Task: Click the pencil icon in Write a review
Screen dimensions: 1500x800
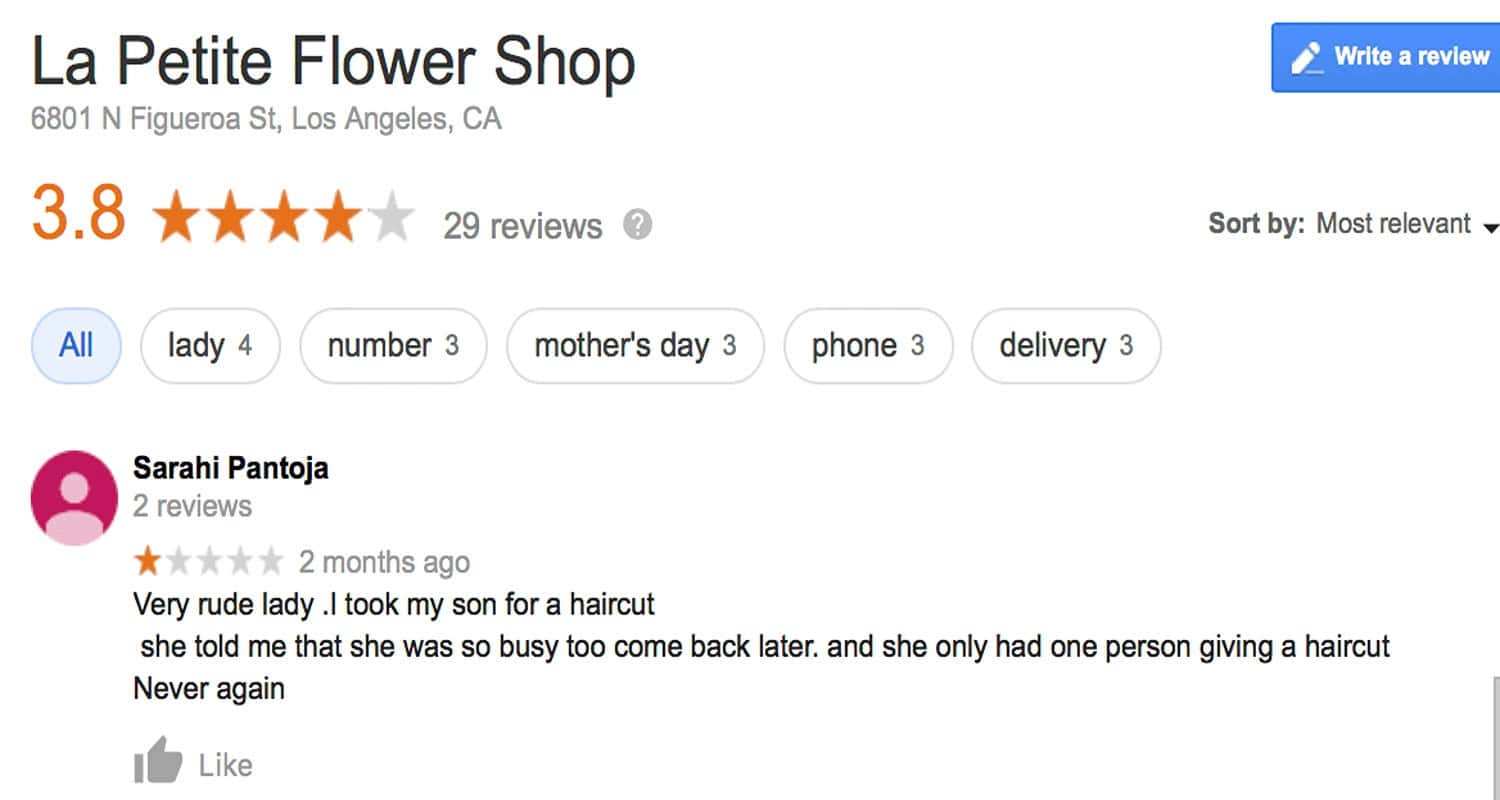Action: pyautogui.click(x=1306, y=57)
